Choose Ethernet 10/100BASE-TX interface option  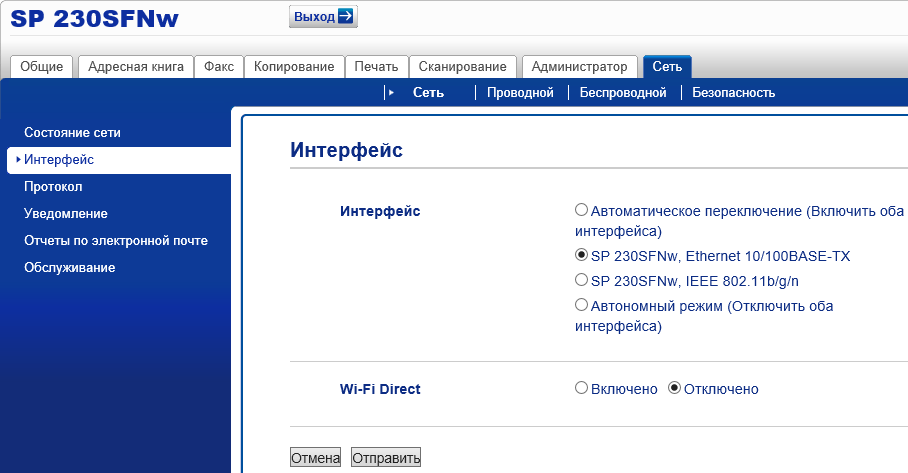581,255
